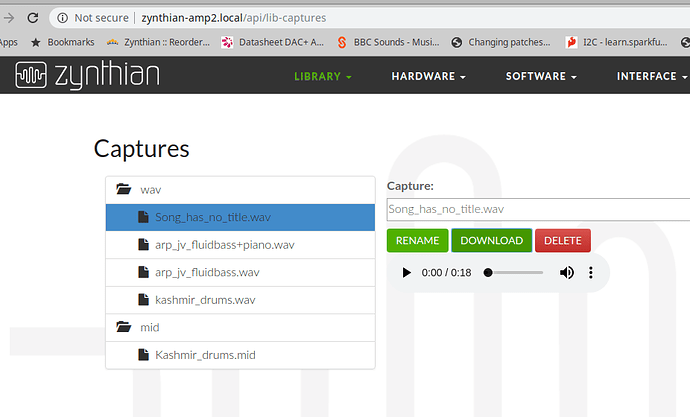690x417 pixels.
Task: Play the audio capture
Action: click(407, 273)
